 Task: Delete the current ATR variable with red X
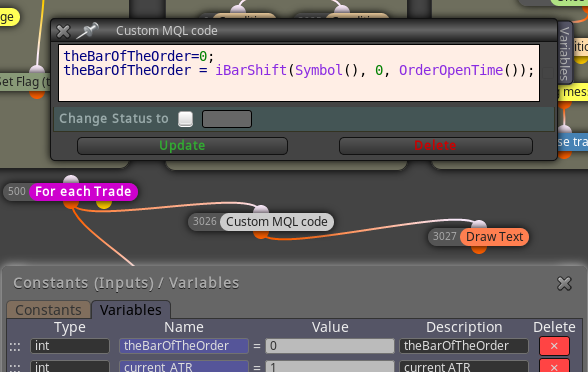[x=554, y=366]
